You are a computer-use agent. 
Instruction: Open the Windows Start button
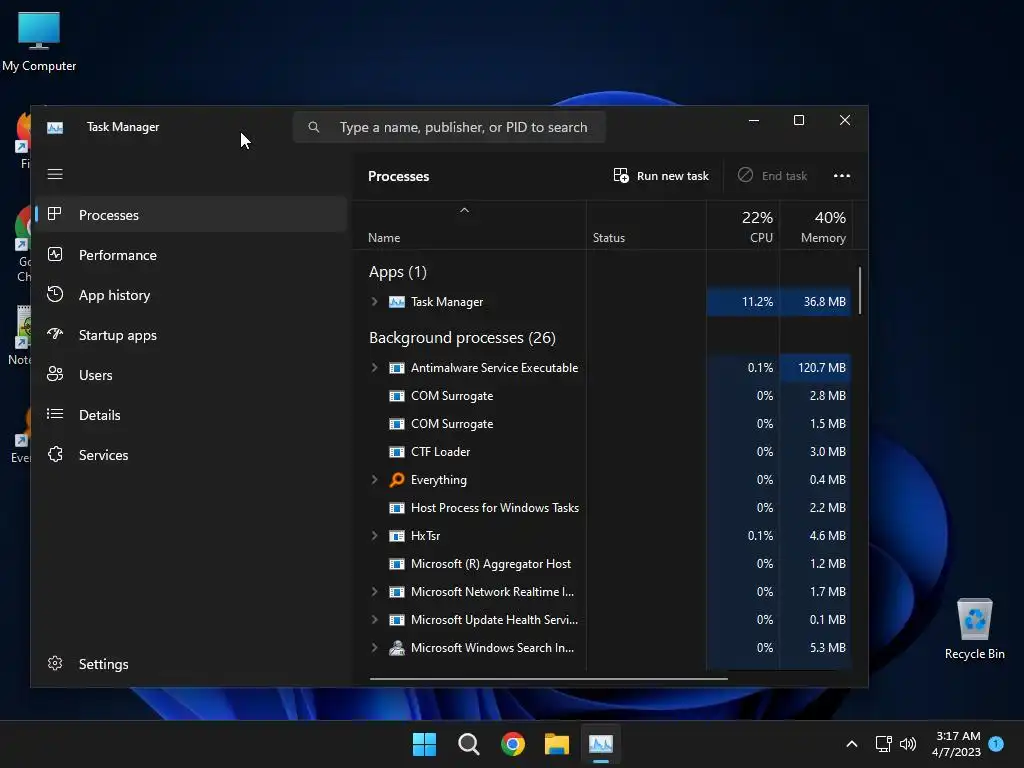424,744
